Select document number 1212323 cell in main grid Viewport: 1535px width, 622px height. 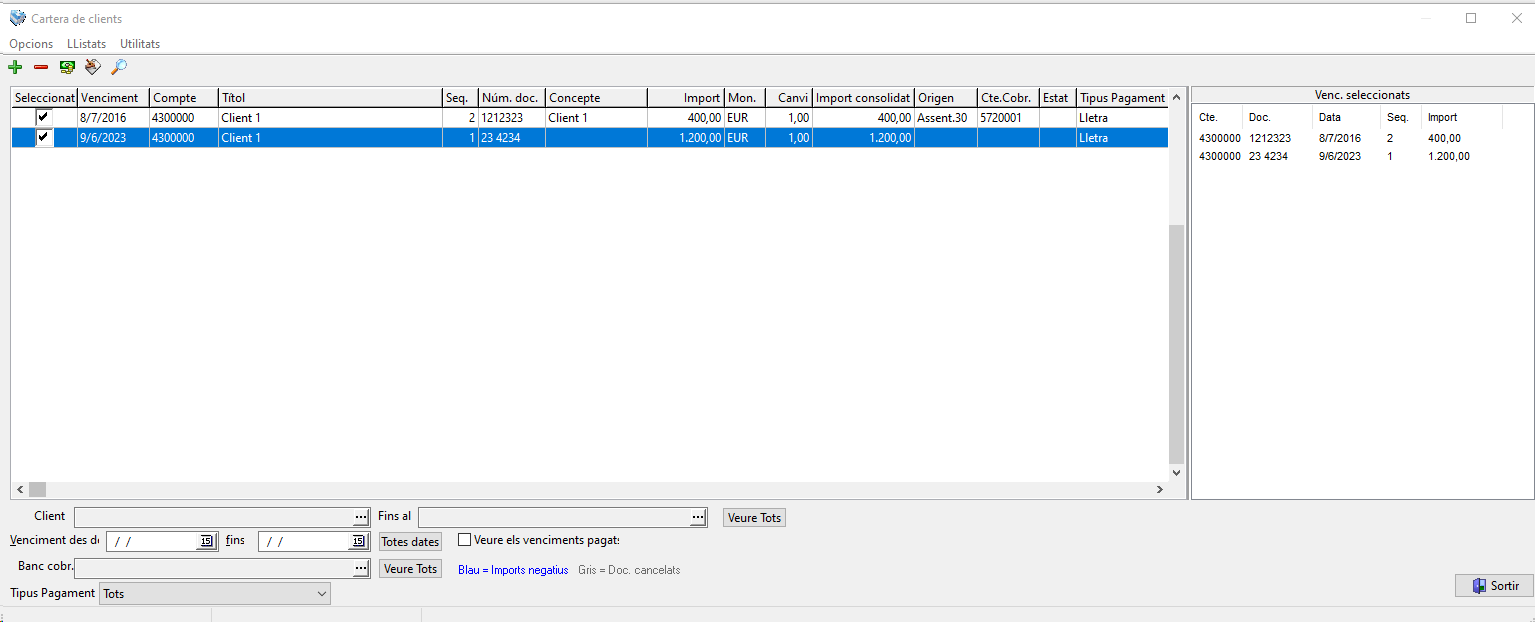[x=512, y=118]
